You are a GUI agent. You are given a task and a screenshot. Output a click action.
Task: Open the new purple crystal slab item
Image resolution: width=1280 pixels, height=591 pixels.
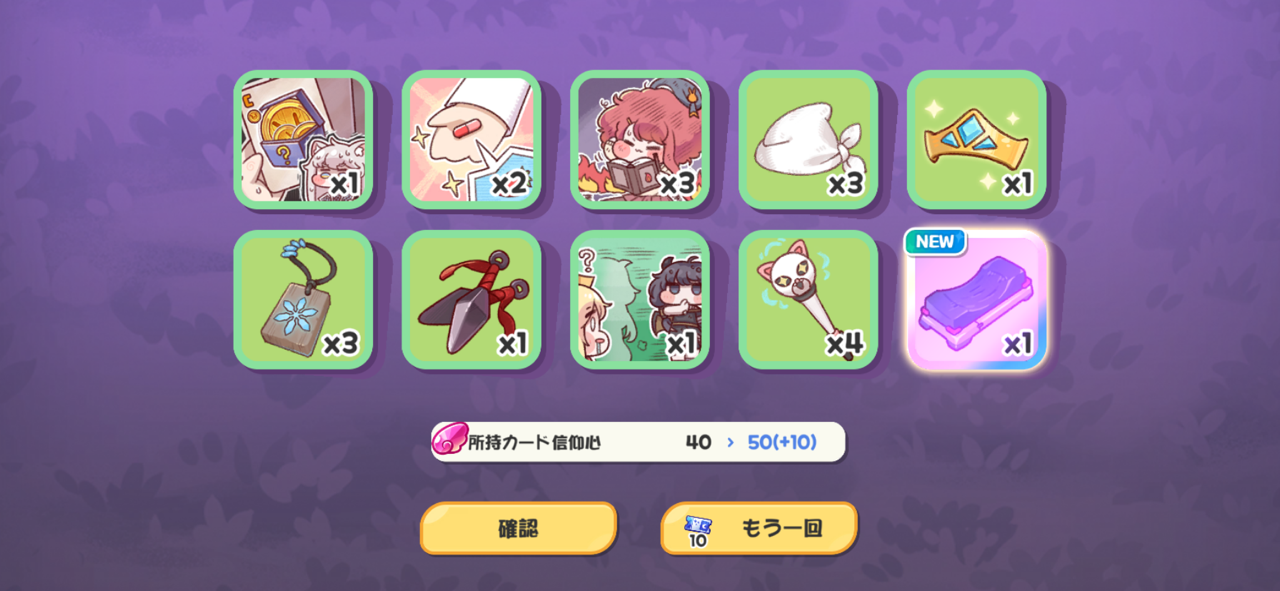[976, 300]
